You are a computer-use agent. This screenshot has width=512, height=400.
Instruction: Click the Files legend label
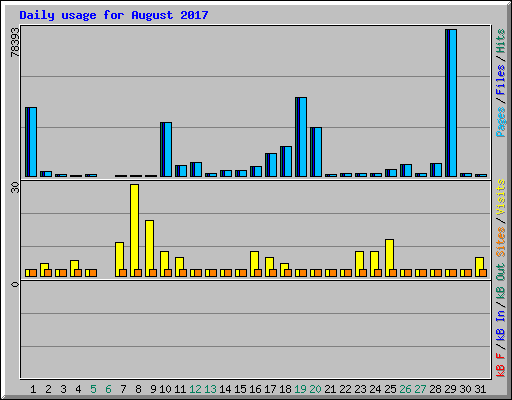501,80
